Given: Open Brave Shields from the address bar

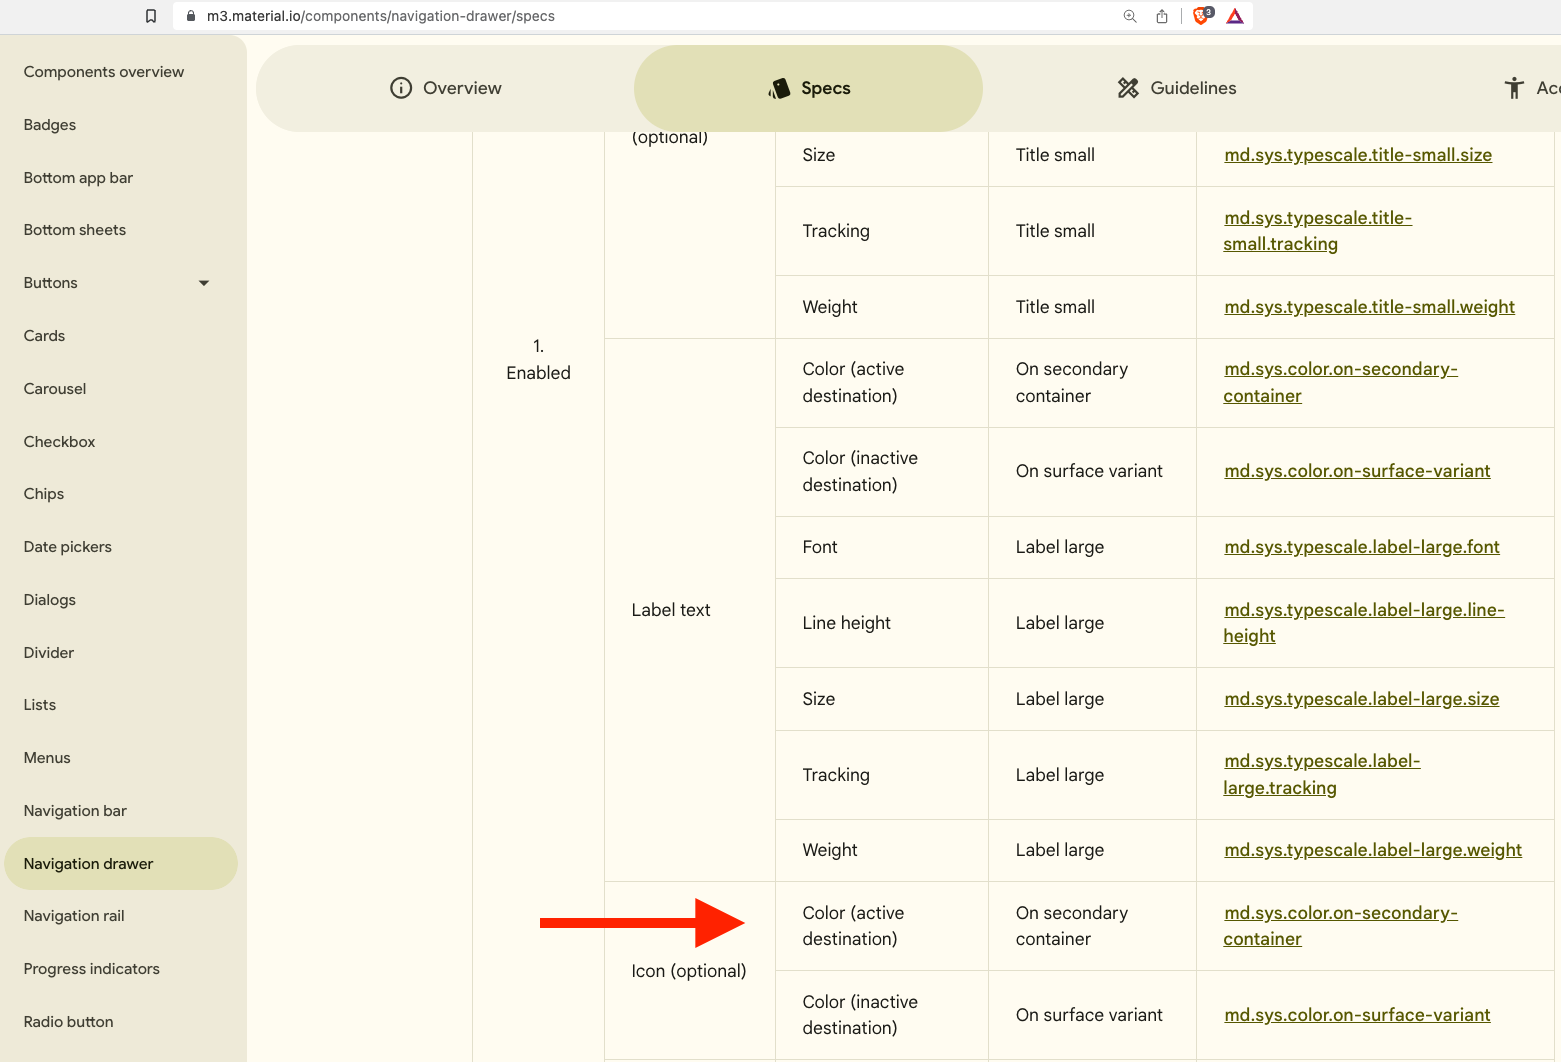Looking at the screenshot, I should (1199, 16).
